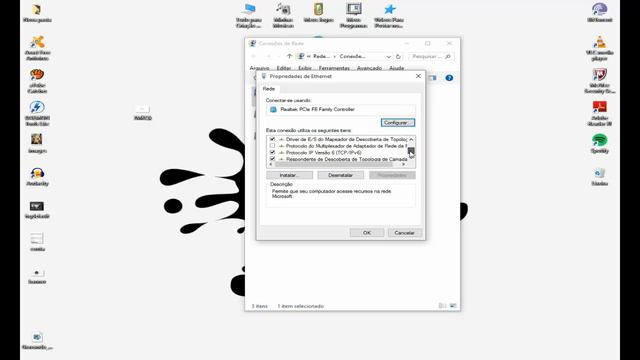Click the details view button in status bar
This screenshot has height=360, width=640.
(x=442, y=306)
